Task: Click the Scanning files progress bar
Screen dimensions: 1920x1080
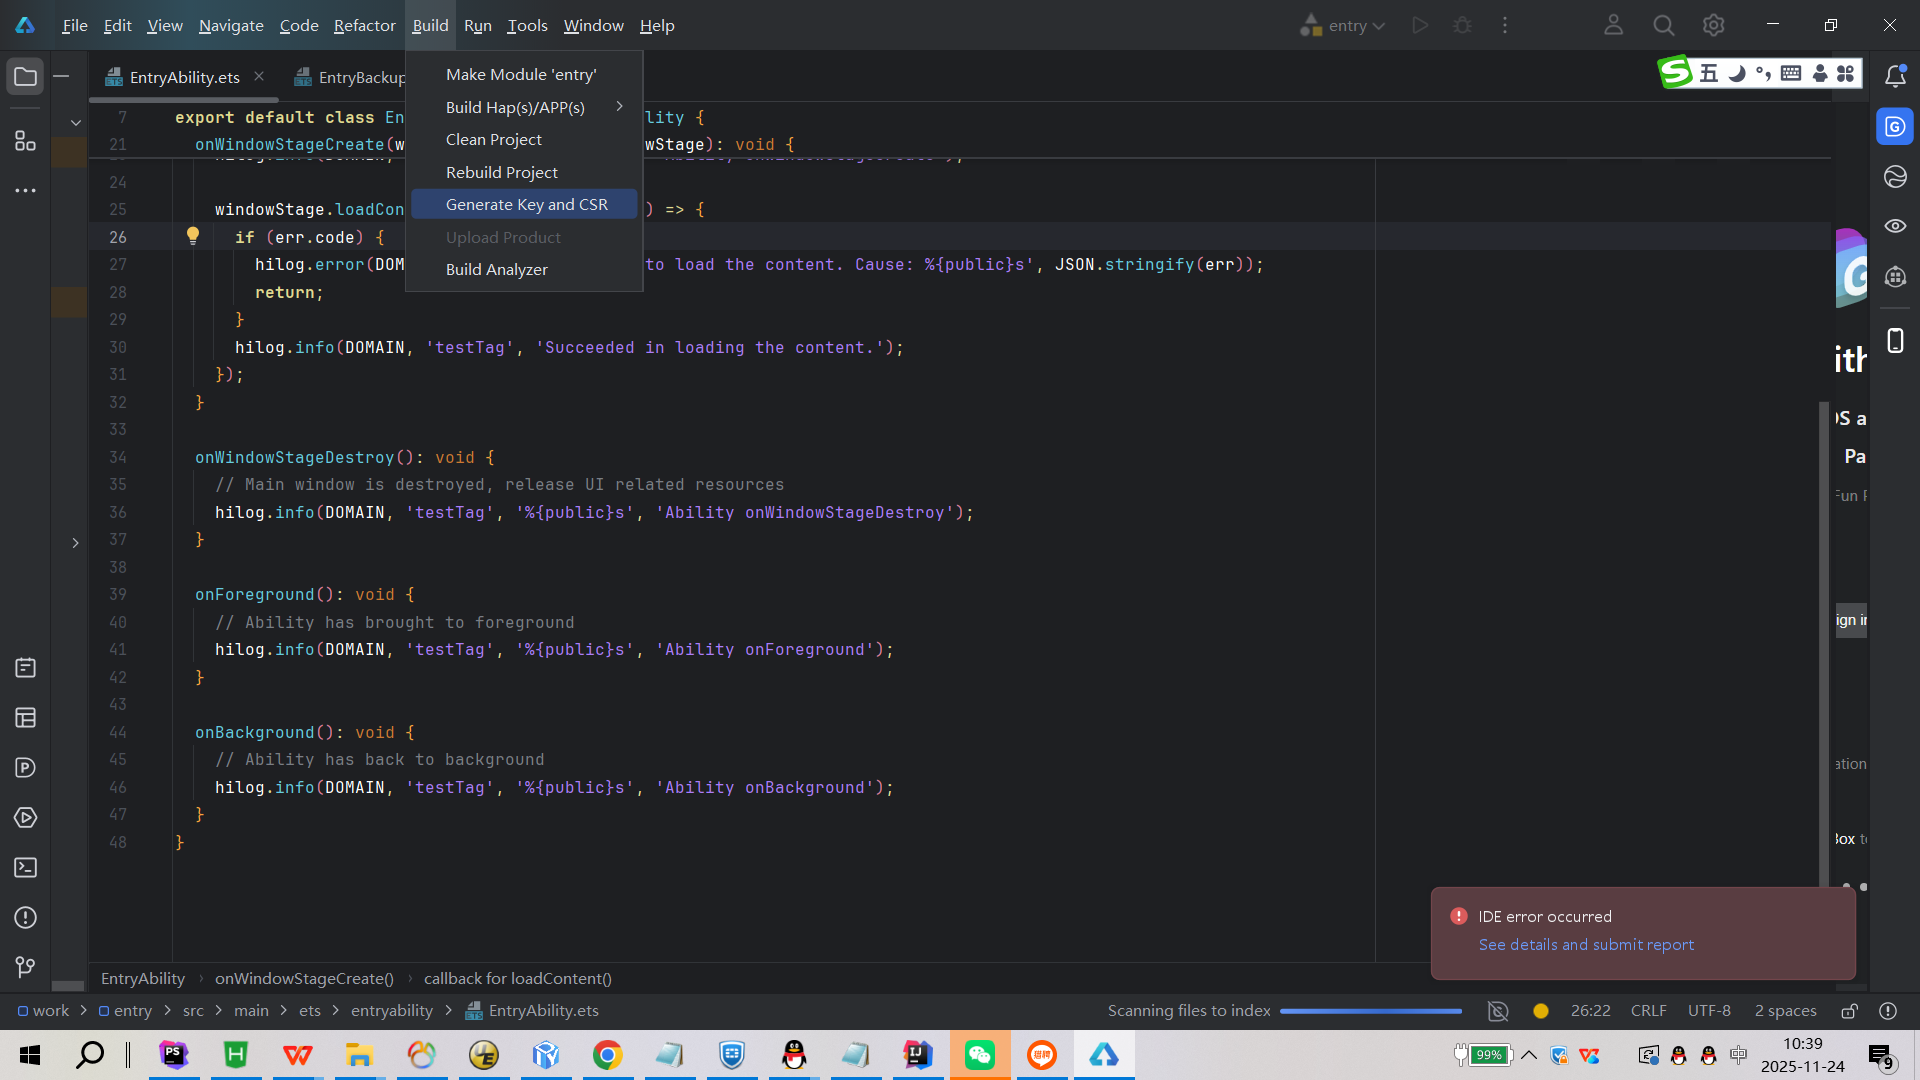Action: [x=1370, y=1011]
